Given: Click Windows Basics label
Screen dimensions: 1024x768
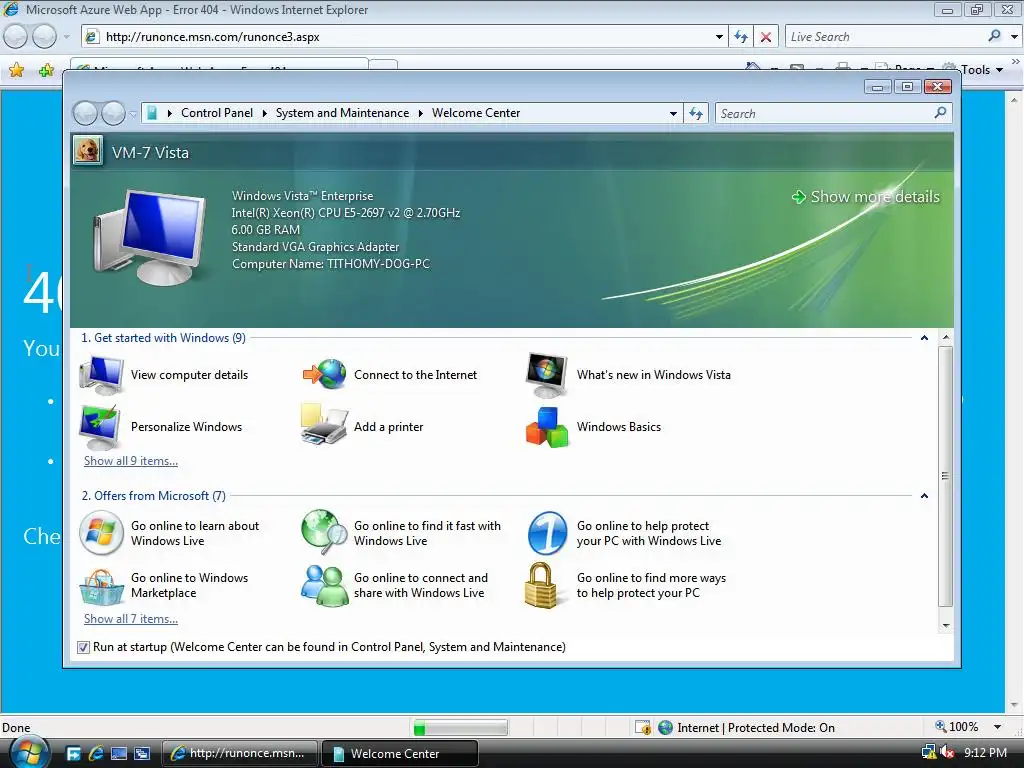Looking at the screenshot, I should coord(618,426).
